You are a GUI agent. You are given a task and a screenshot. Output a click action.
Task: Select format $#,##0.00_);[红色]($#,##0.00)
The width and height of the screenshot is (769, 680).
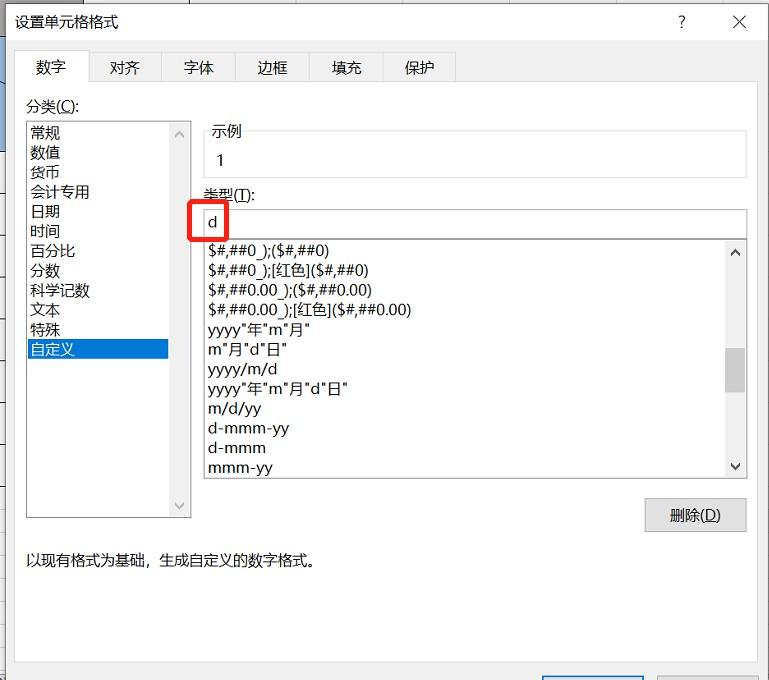pyautogui.click(x=464, y=310)
